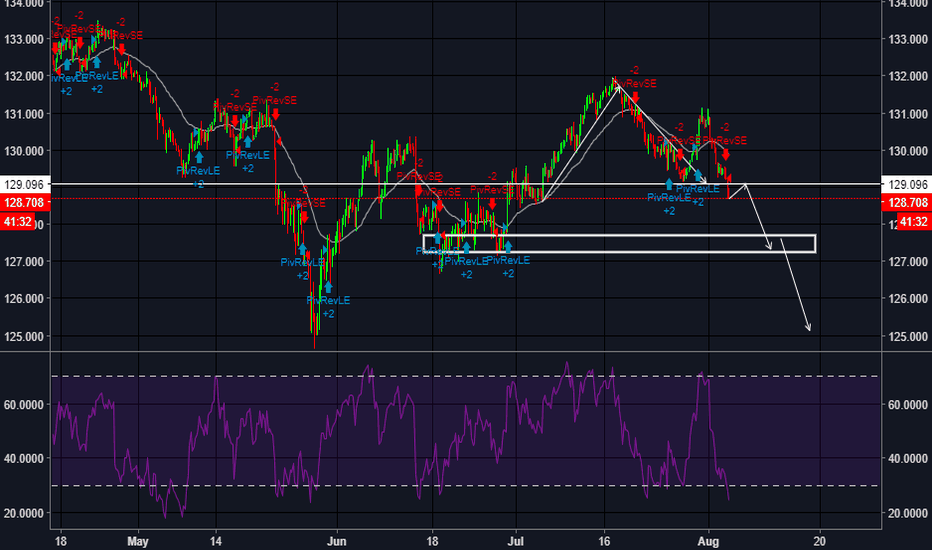
Task: Click RSI 20.0000 label on the right scale
Action: (908, 513)
